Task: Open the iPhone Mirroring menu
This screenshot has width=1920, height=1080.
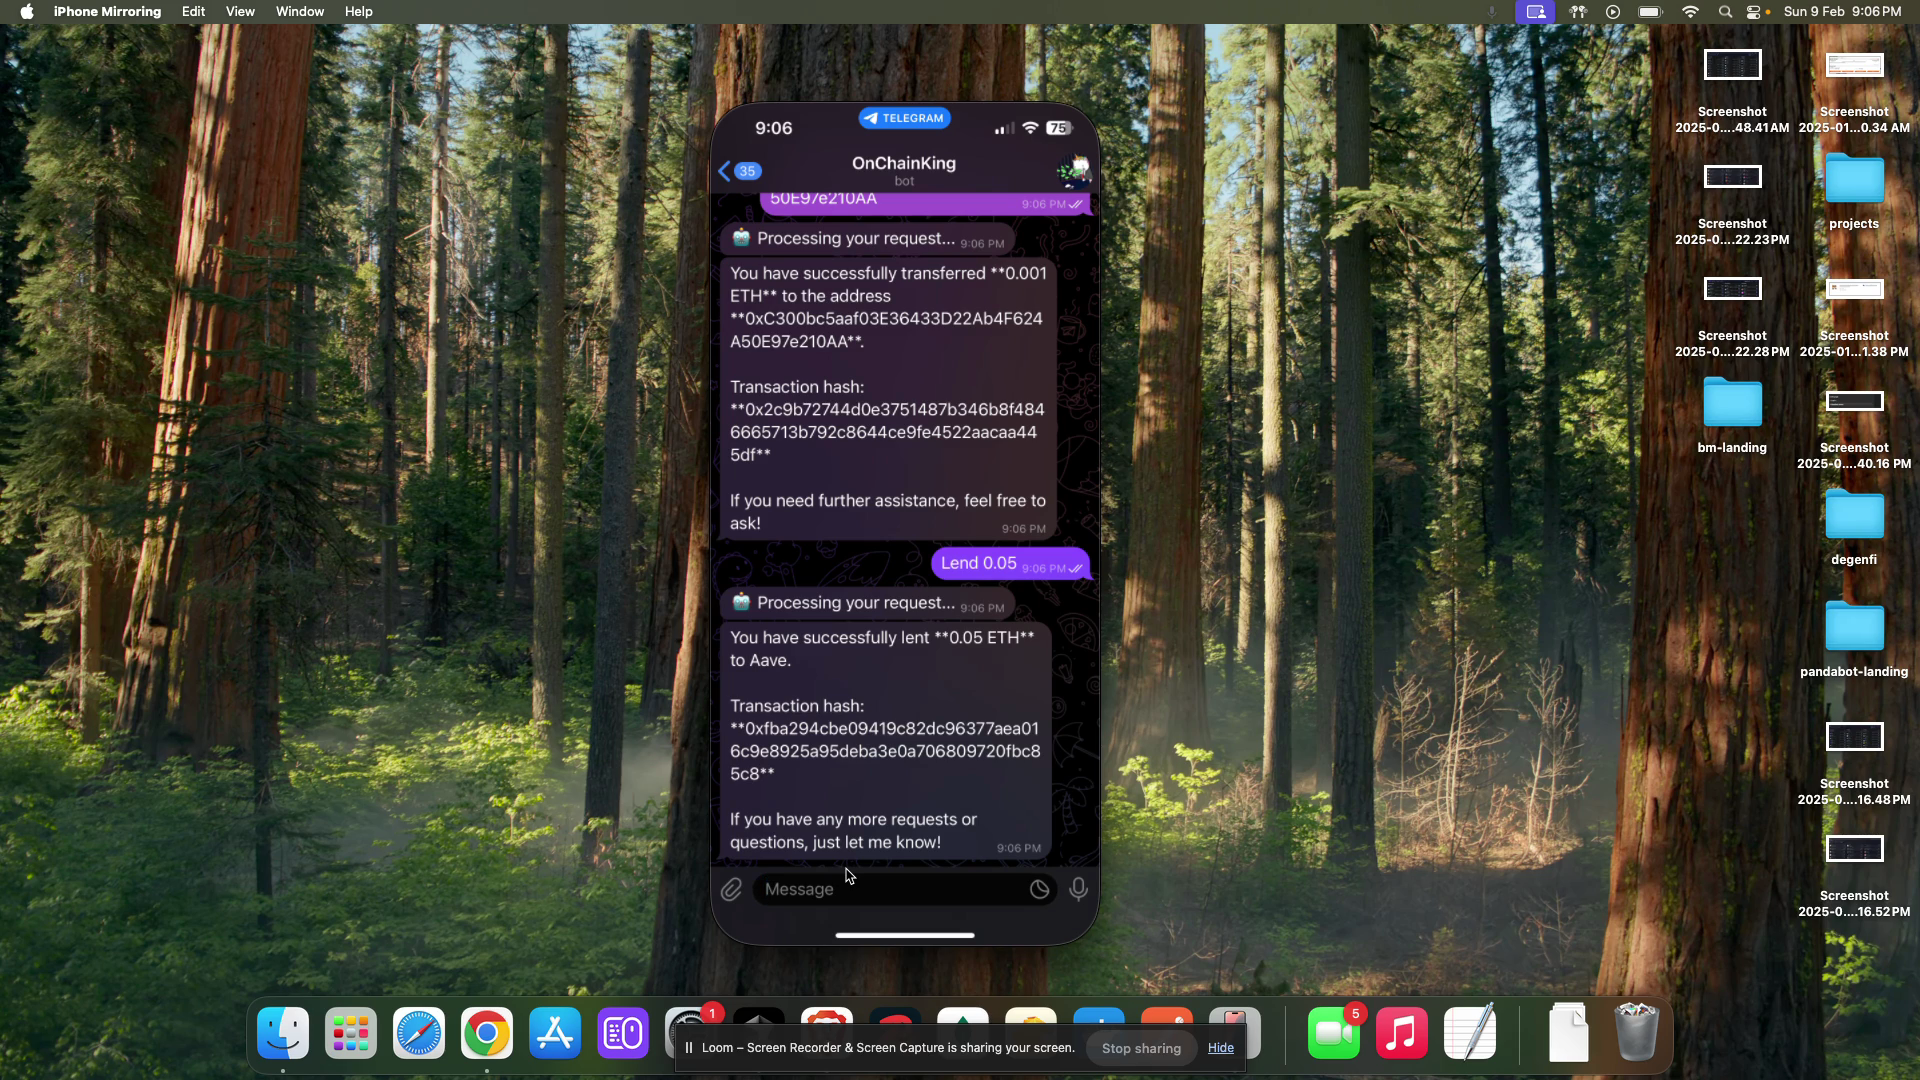Action: coord(107,12)
